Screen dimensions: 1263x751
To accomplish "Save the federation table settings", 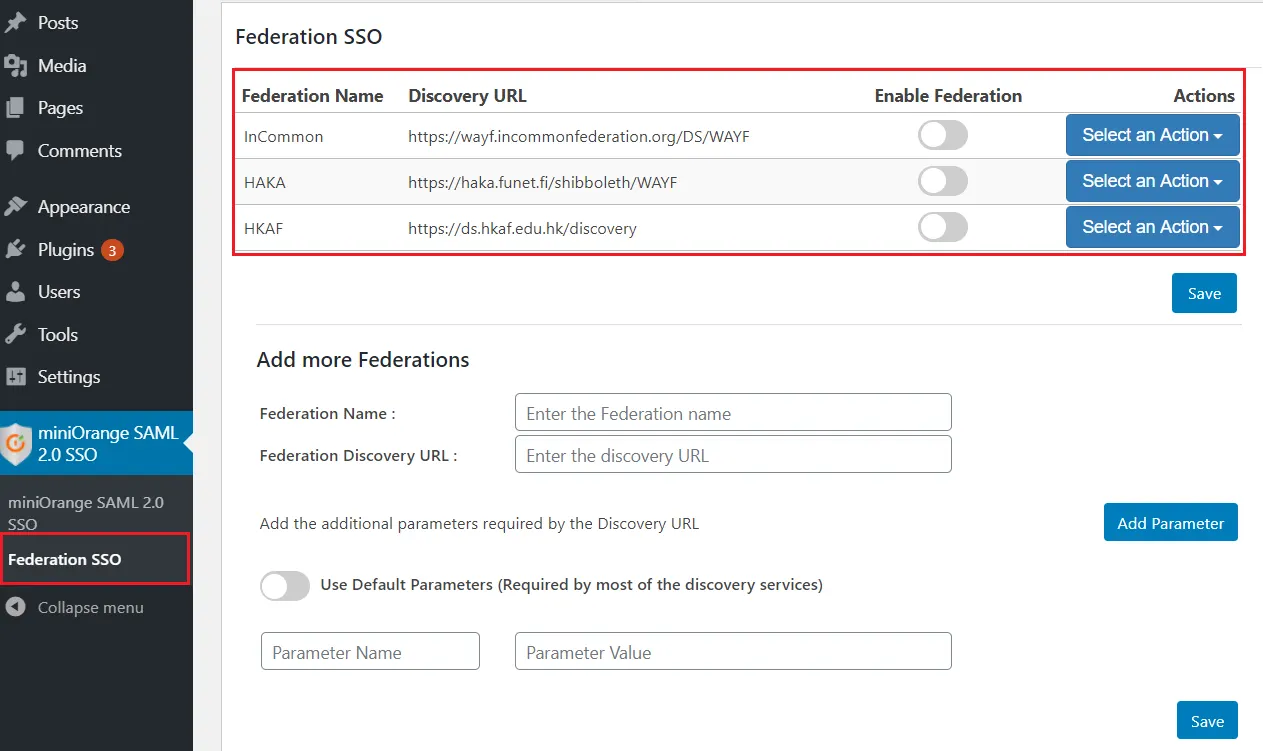I will [x=1204, y=293].
